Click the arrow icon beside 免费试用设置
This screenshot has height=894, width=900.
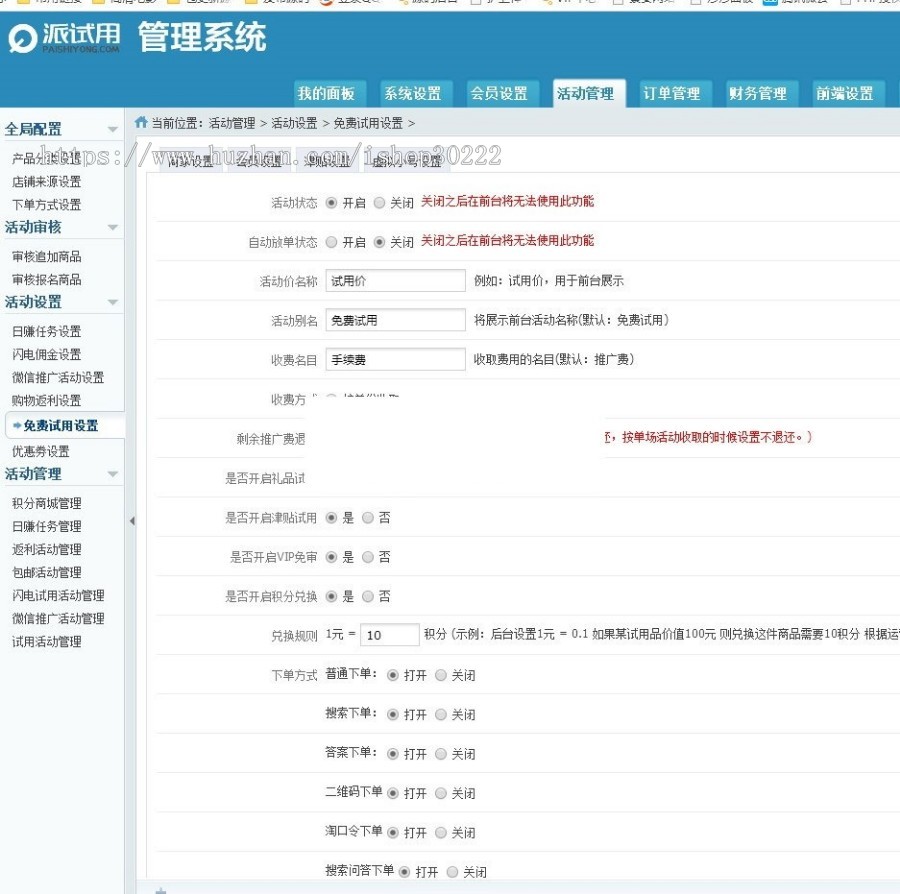pos(17,425)
